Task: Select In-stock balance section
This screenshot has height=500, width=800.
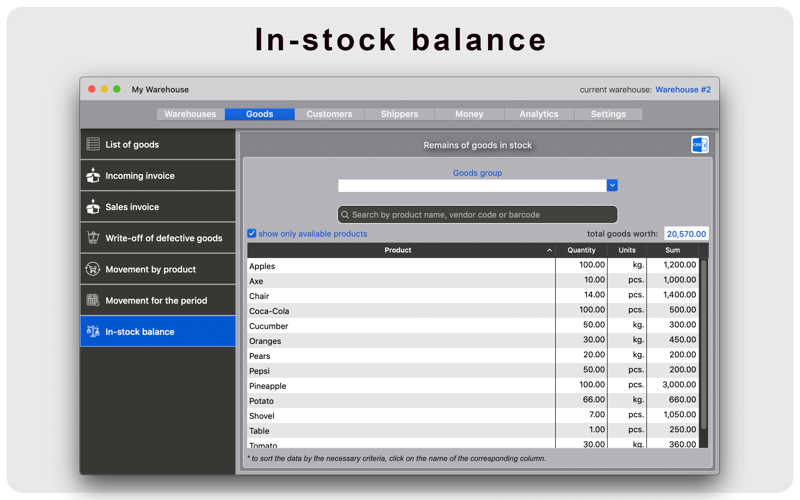Action: tap(158, 331)
